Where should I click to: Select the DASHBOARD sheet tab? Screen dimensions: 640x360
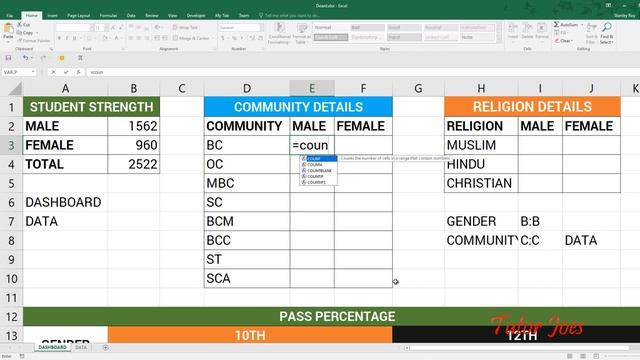52,347
